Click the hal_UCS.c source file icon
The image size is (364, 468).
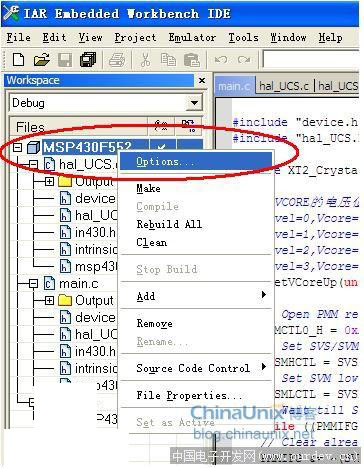point(49,164)
